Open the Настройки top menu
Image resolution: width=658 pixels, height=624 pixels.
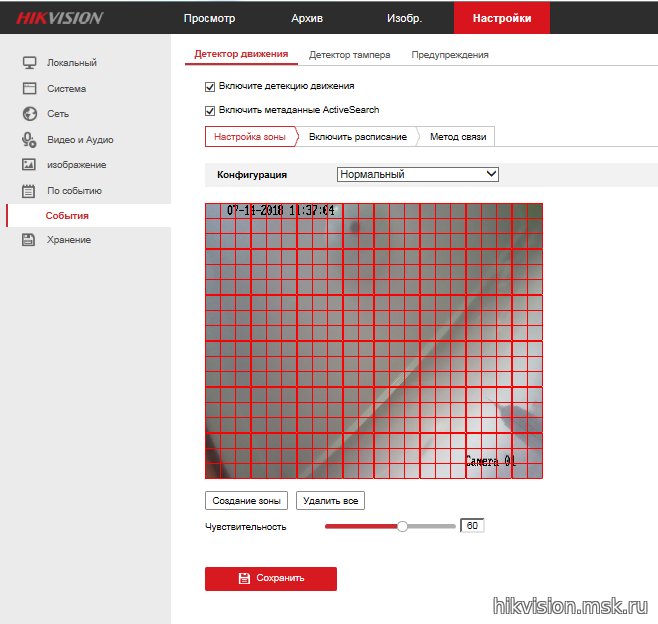(x=502, y=18)
